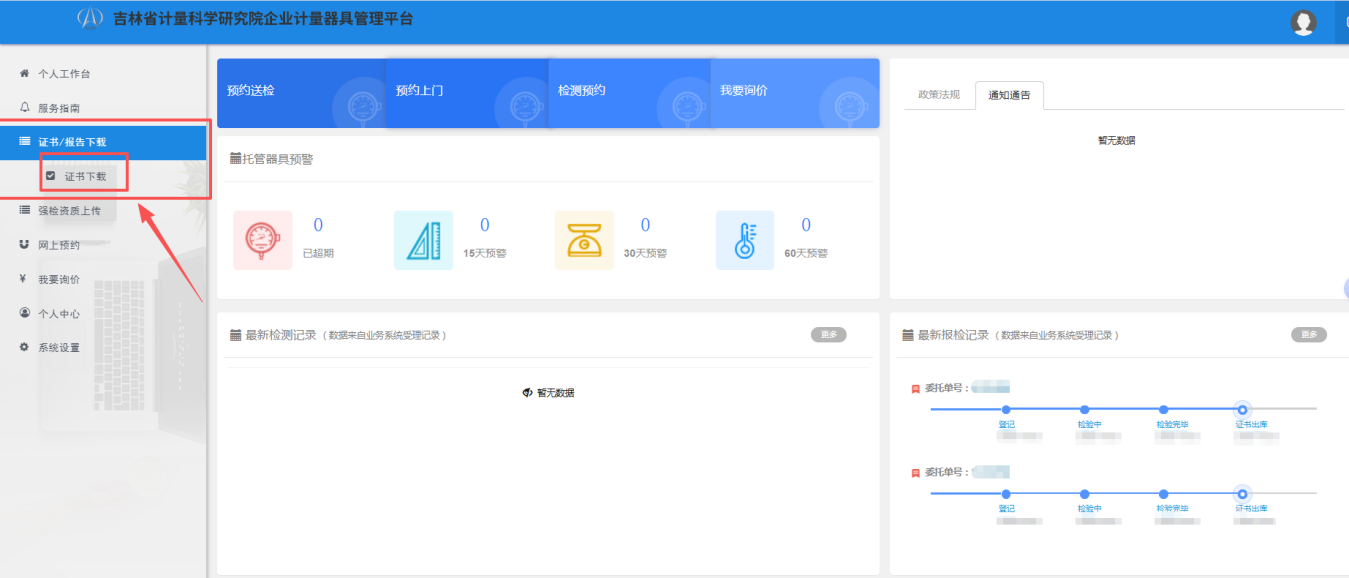The width and height of the screenshot is (1349, 578).
Task: Click the thermometer icon for 60天预警
Action: tap(744, 239)
